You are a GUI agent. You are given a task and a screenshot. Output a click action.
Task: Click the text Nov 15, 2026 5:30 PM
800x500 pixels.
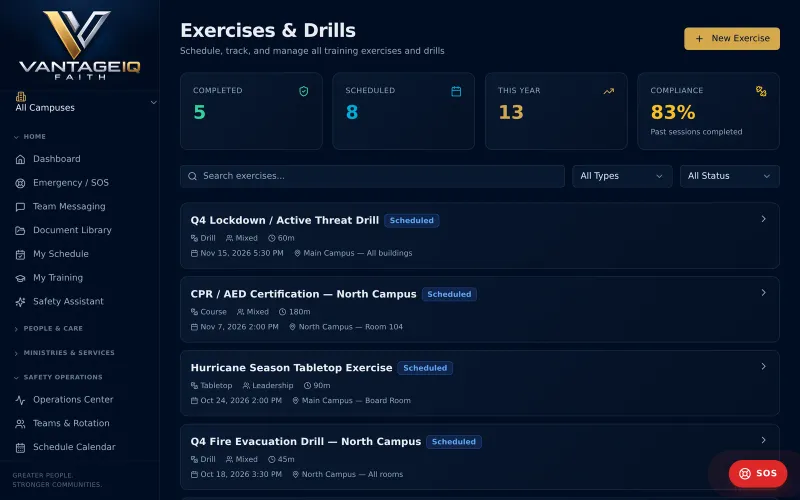coord(242,253)
